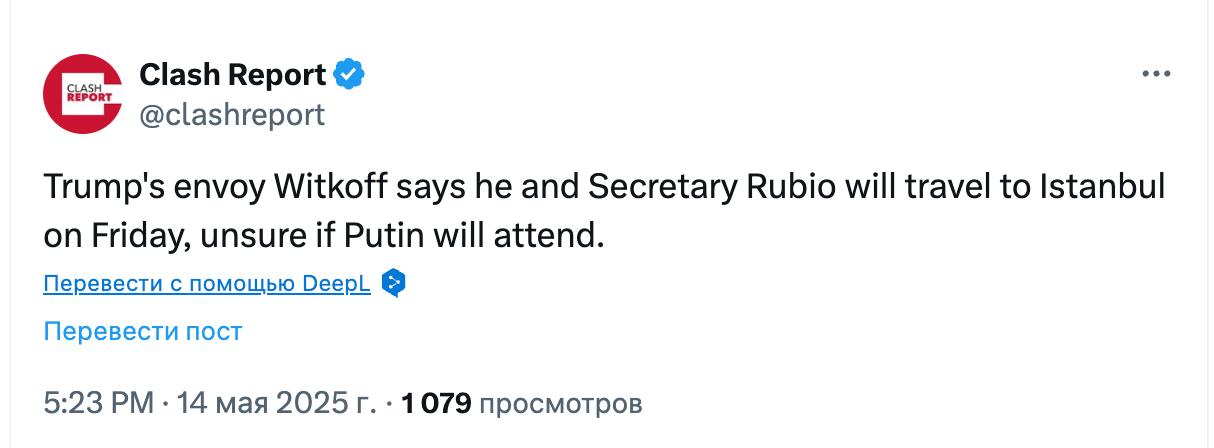Click the "Перевести пост" translate link
Viewport: 1214px width, 448px height.
coord(143,331)
